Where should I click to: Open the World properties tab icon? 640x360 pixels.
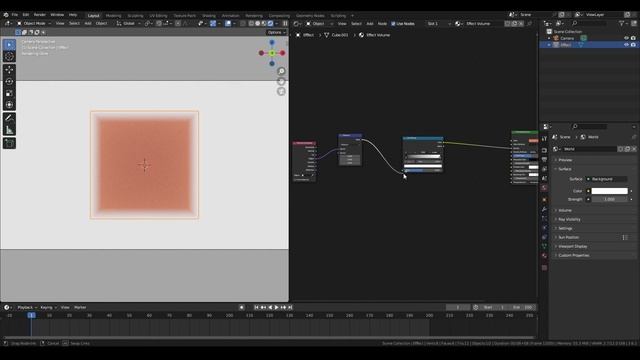[544, 187]
